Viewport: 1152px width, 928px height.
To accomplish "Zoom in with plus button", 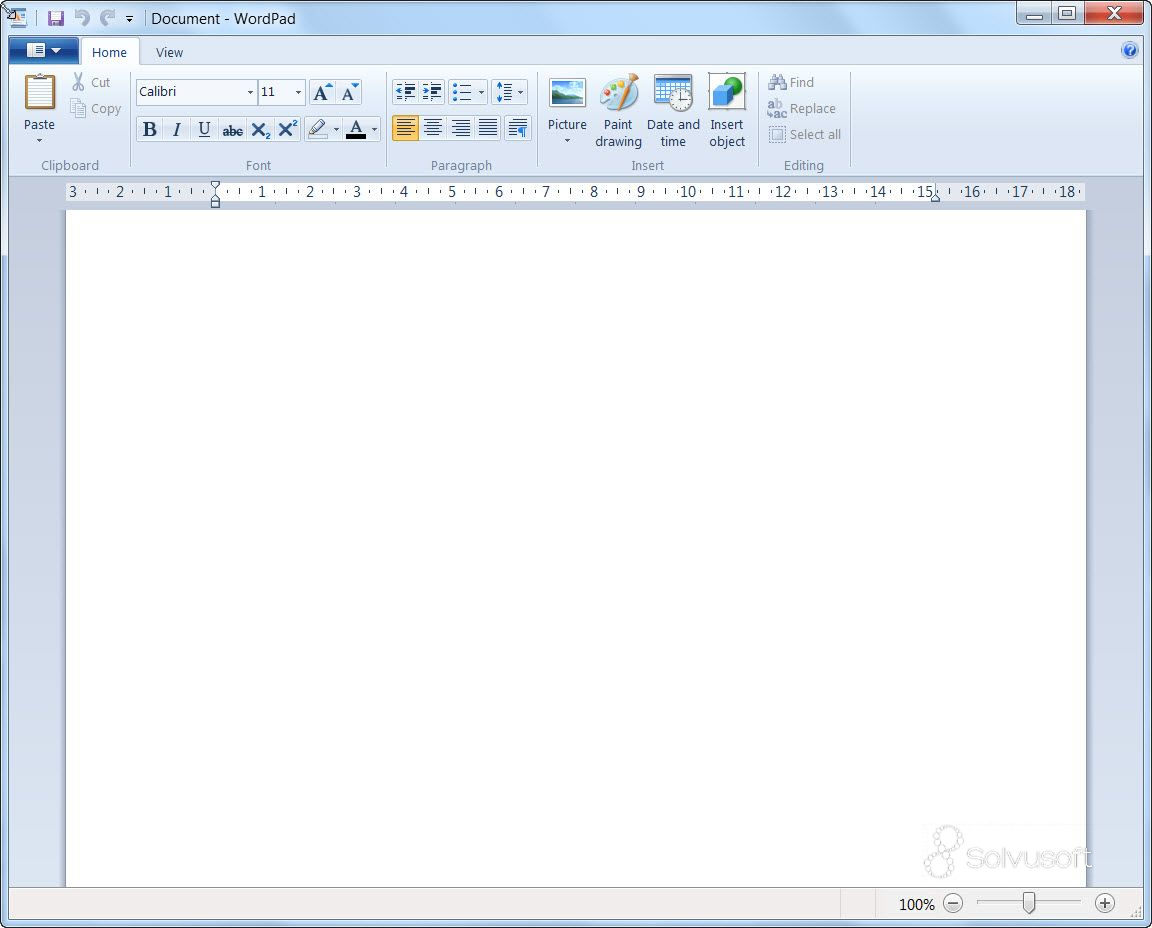I will [x=1105, y=903].
